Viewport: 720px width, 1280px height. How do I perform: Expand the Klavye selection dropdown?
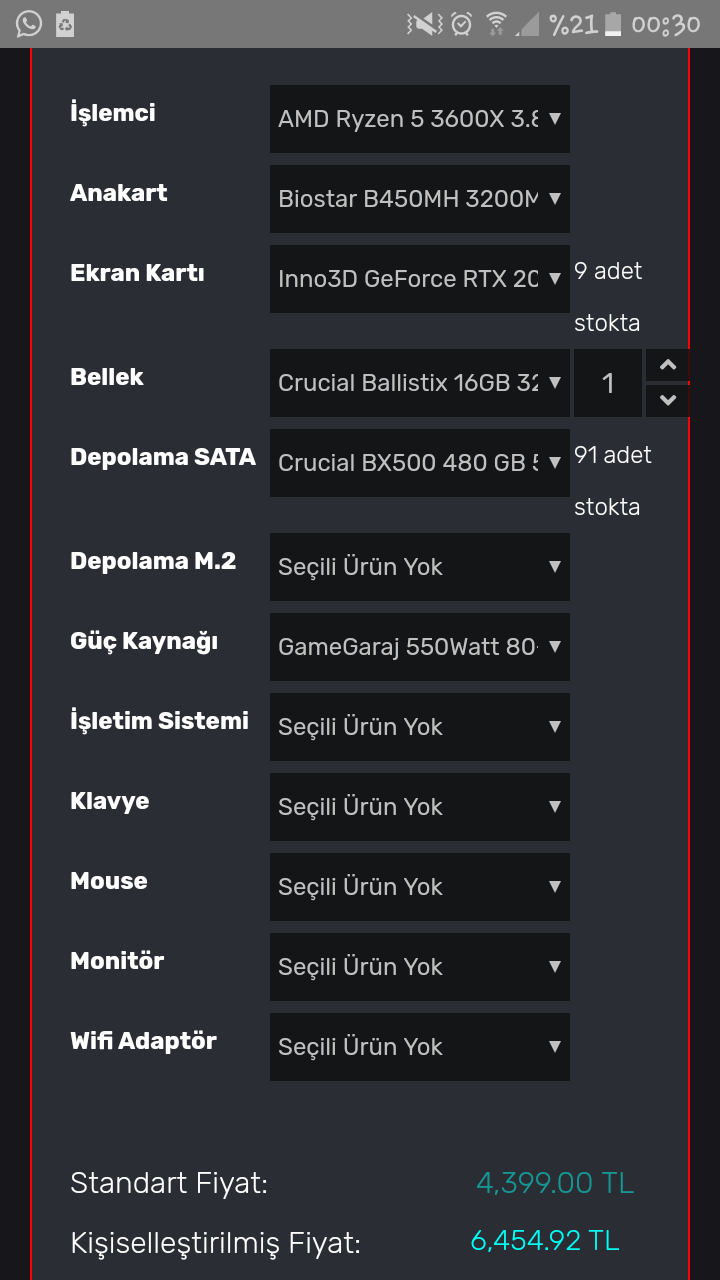tap(419, 807)
